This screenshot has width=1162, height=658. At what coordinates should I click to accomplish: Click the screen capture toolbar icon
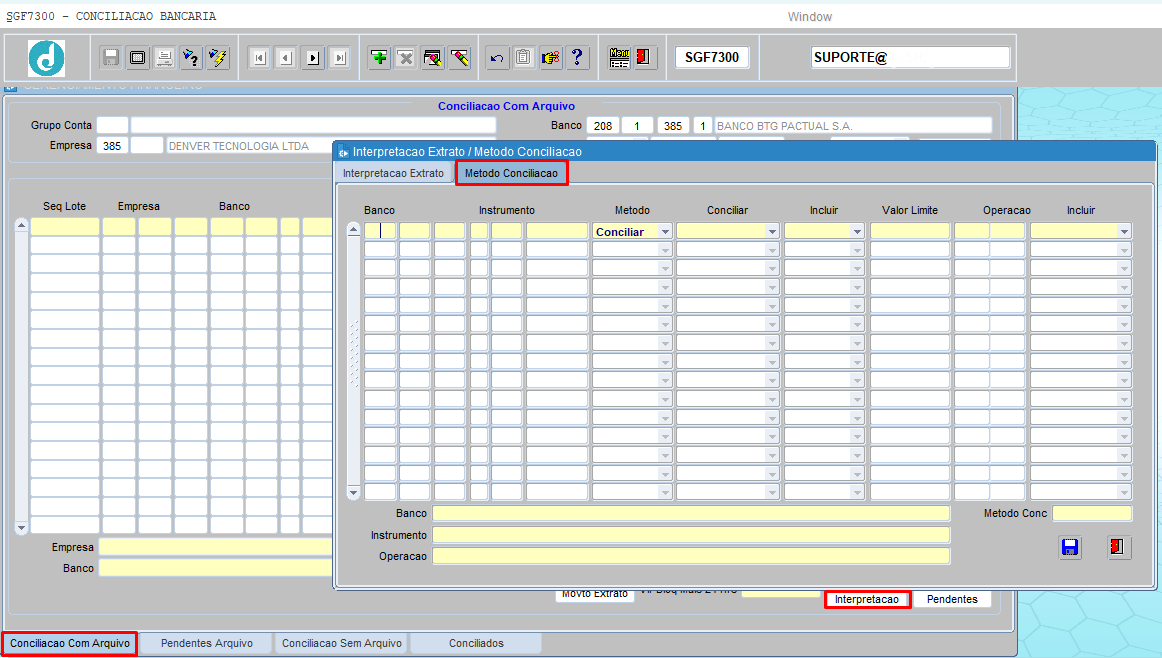tap(138, 57)
